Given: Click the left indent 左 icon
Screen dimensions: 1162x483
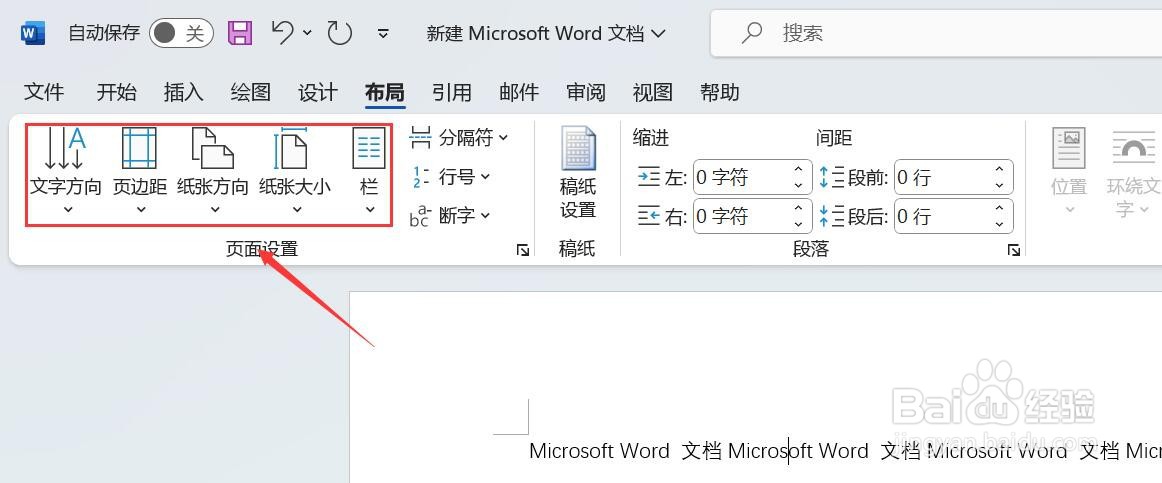Looking at the screenshot, I should (648, 177).
